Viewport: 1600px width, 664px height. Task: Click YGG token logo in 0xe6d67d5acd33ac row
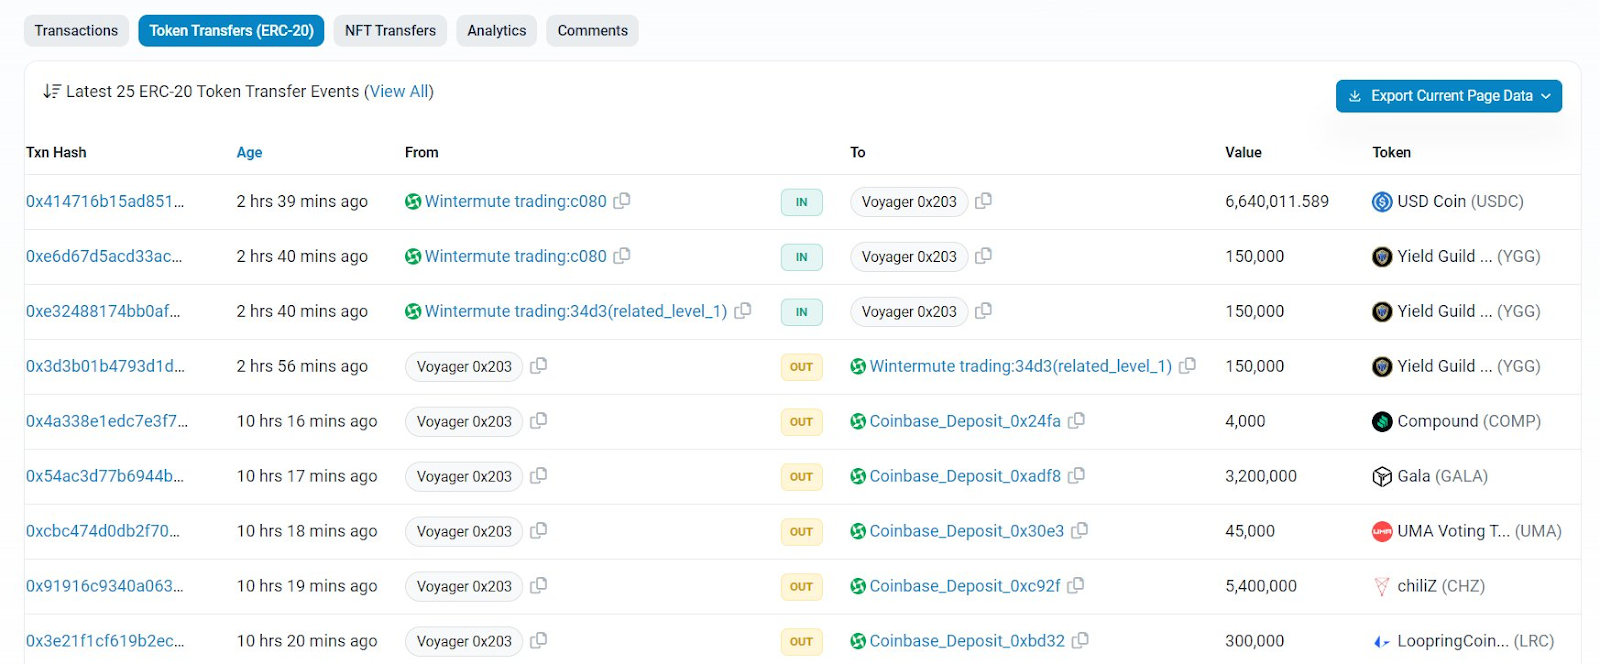click(x=1382, y=257)
